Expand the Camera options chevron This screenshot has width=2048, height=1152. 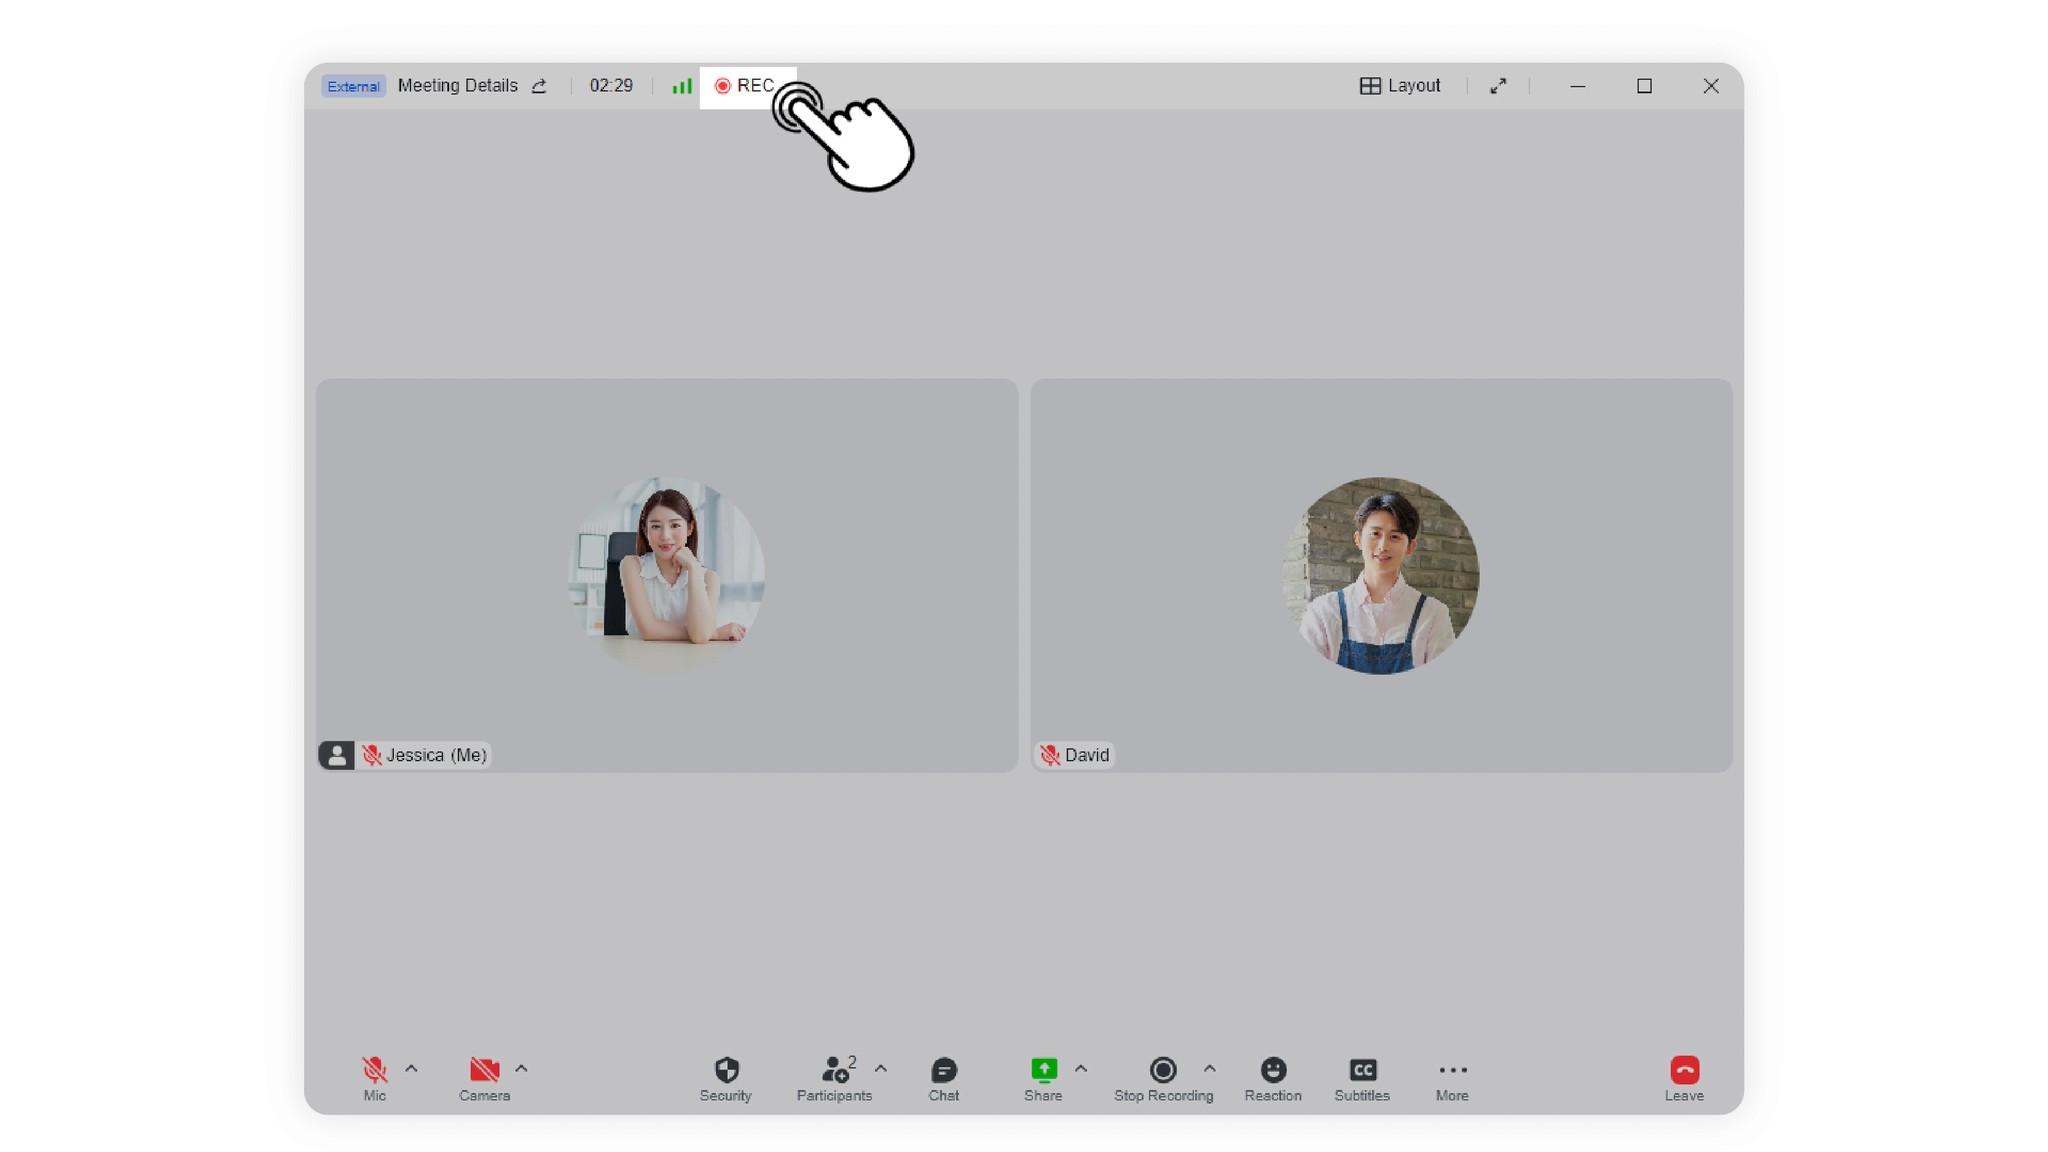pyautogui.click(x=521, y=1068)
